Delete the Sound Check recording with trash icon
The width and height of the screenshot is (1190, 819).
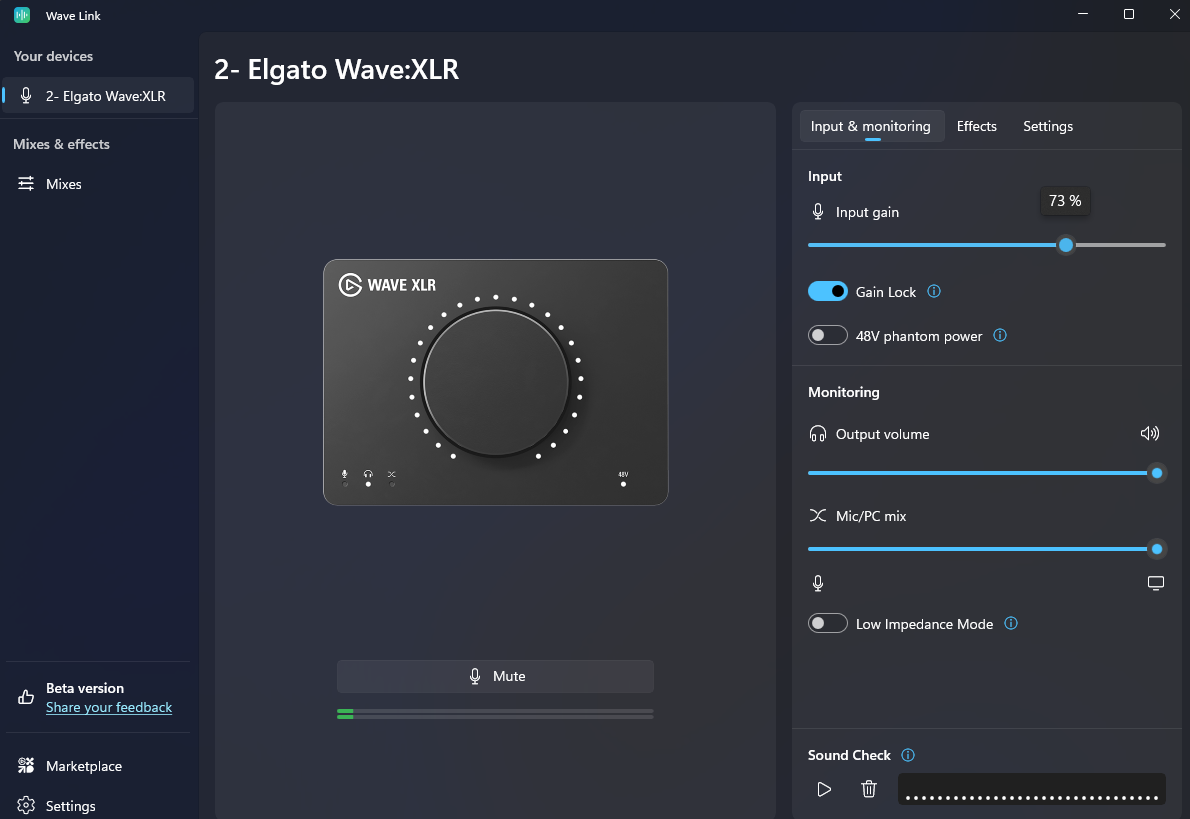869,789
